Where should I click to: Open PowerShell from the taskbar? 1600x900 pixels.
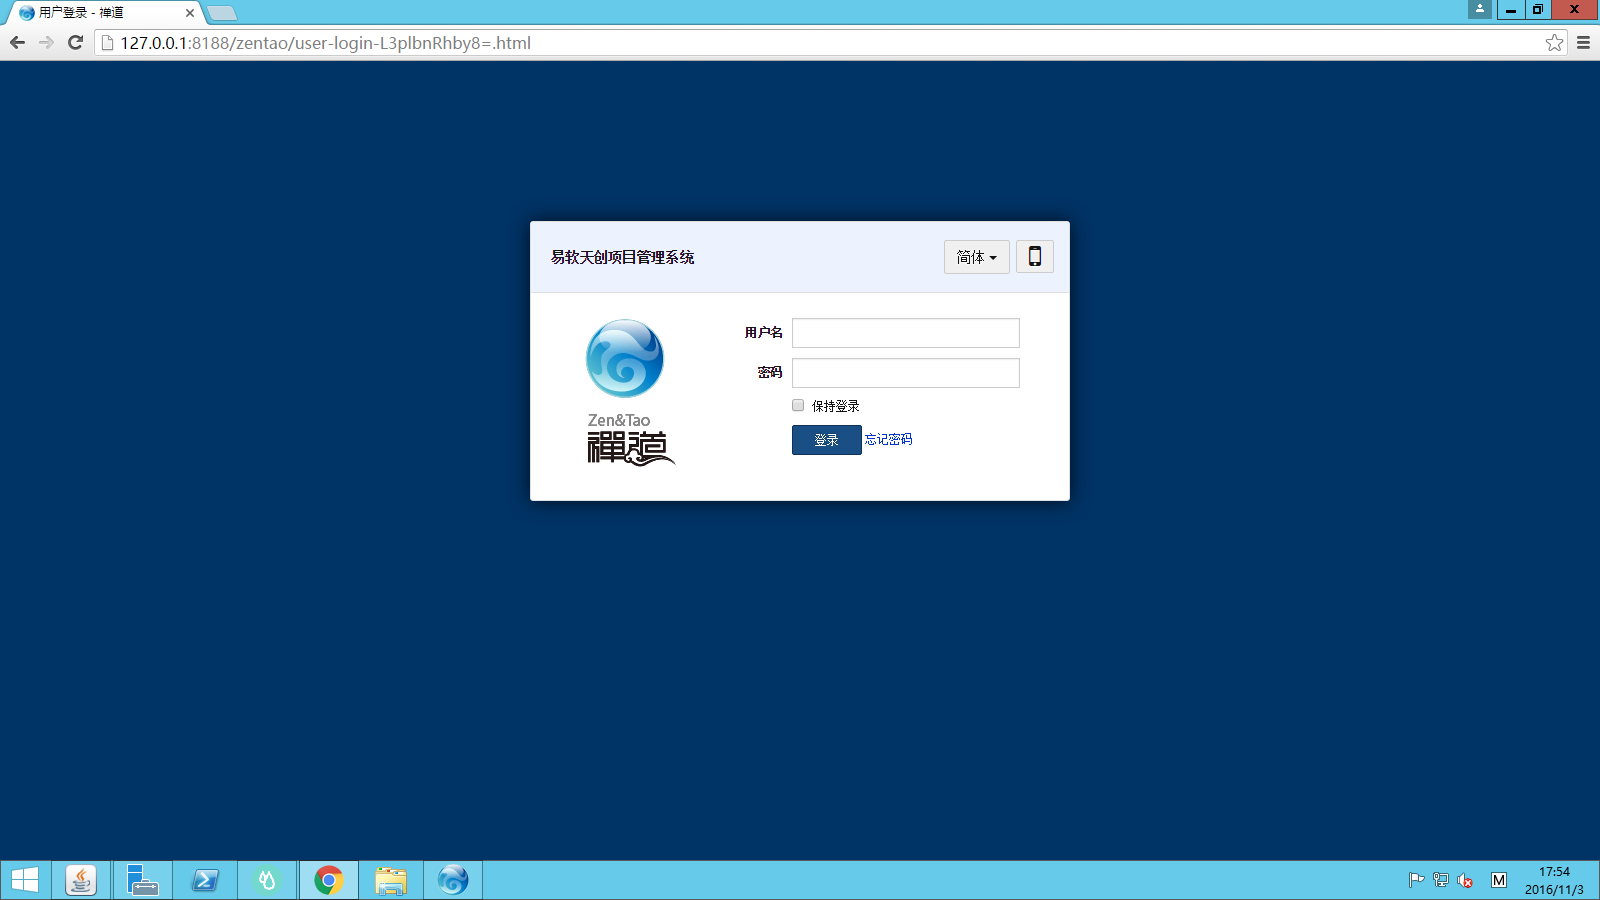click(x=205, y=880)
